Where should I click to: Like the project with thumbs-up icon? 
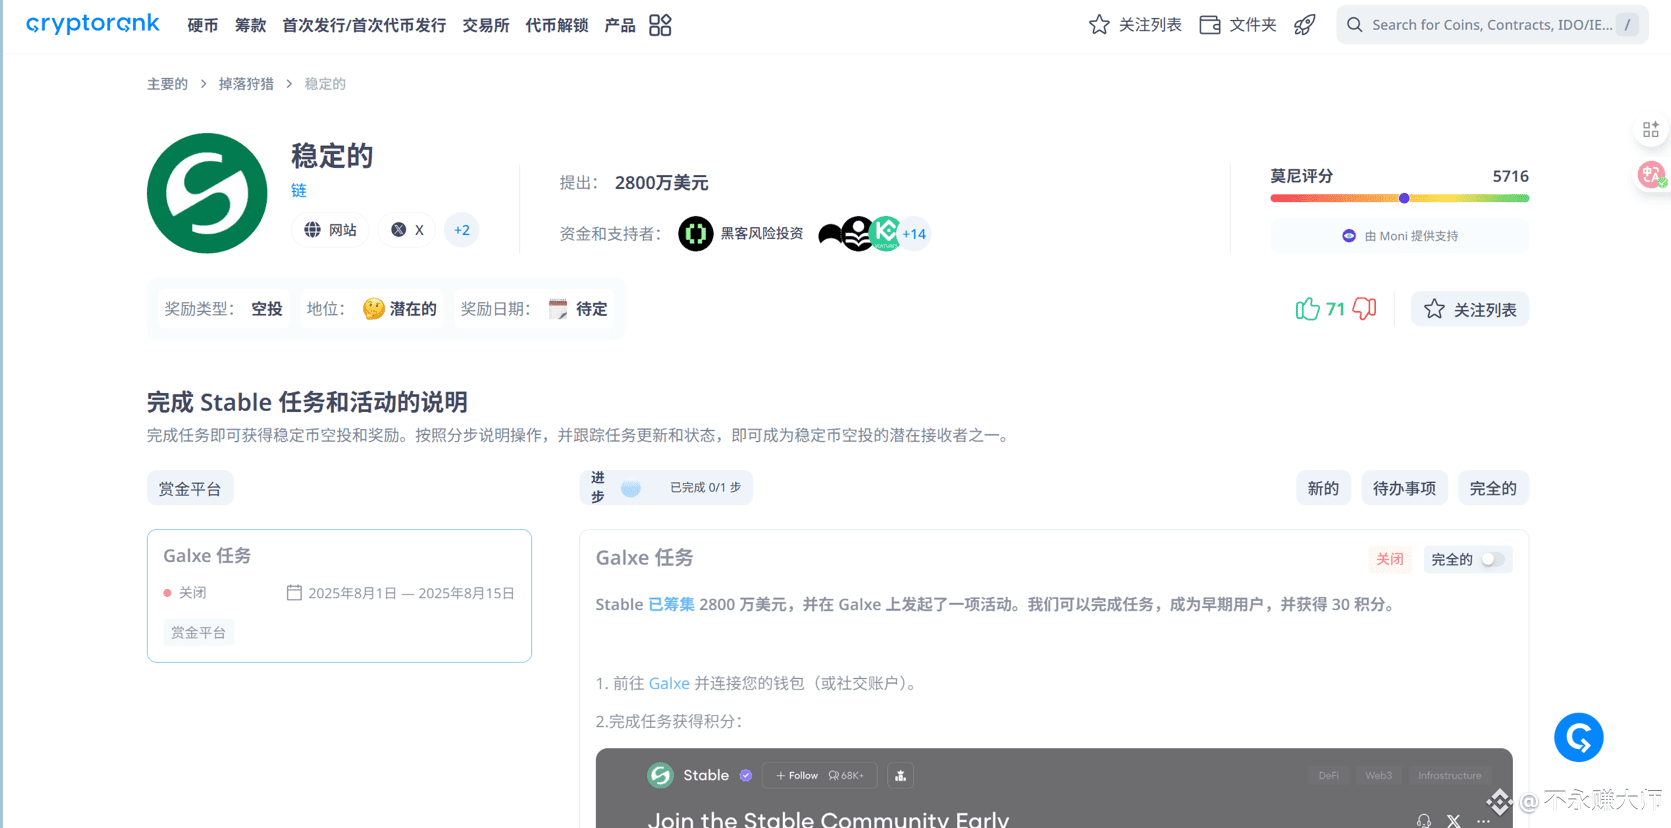pos(1307,309)
